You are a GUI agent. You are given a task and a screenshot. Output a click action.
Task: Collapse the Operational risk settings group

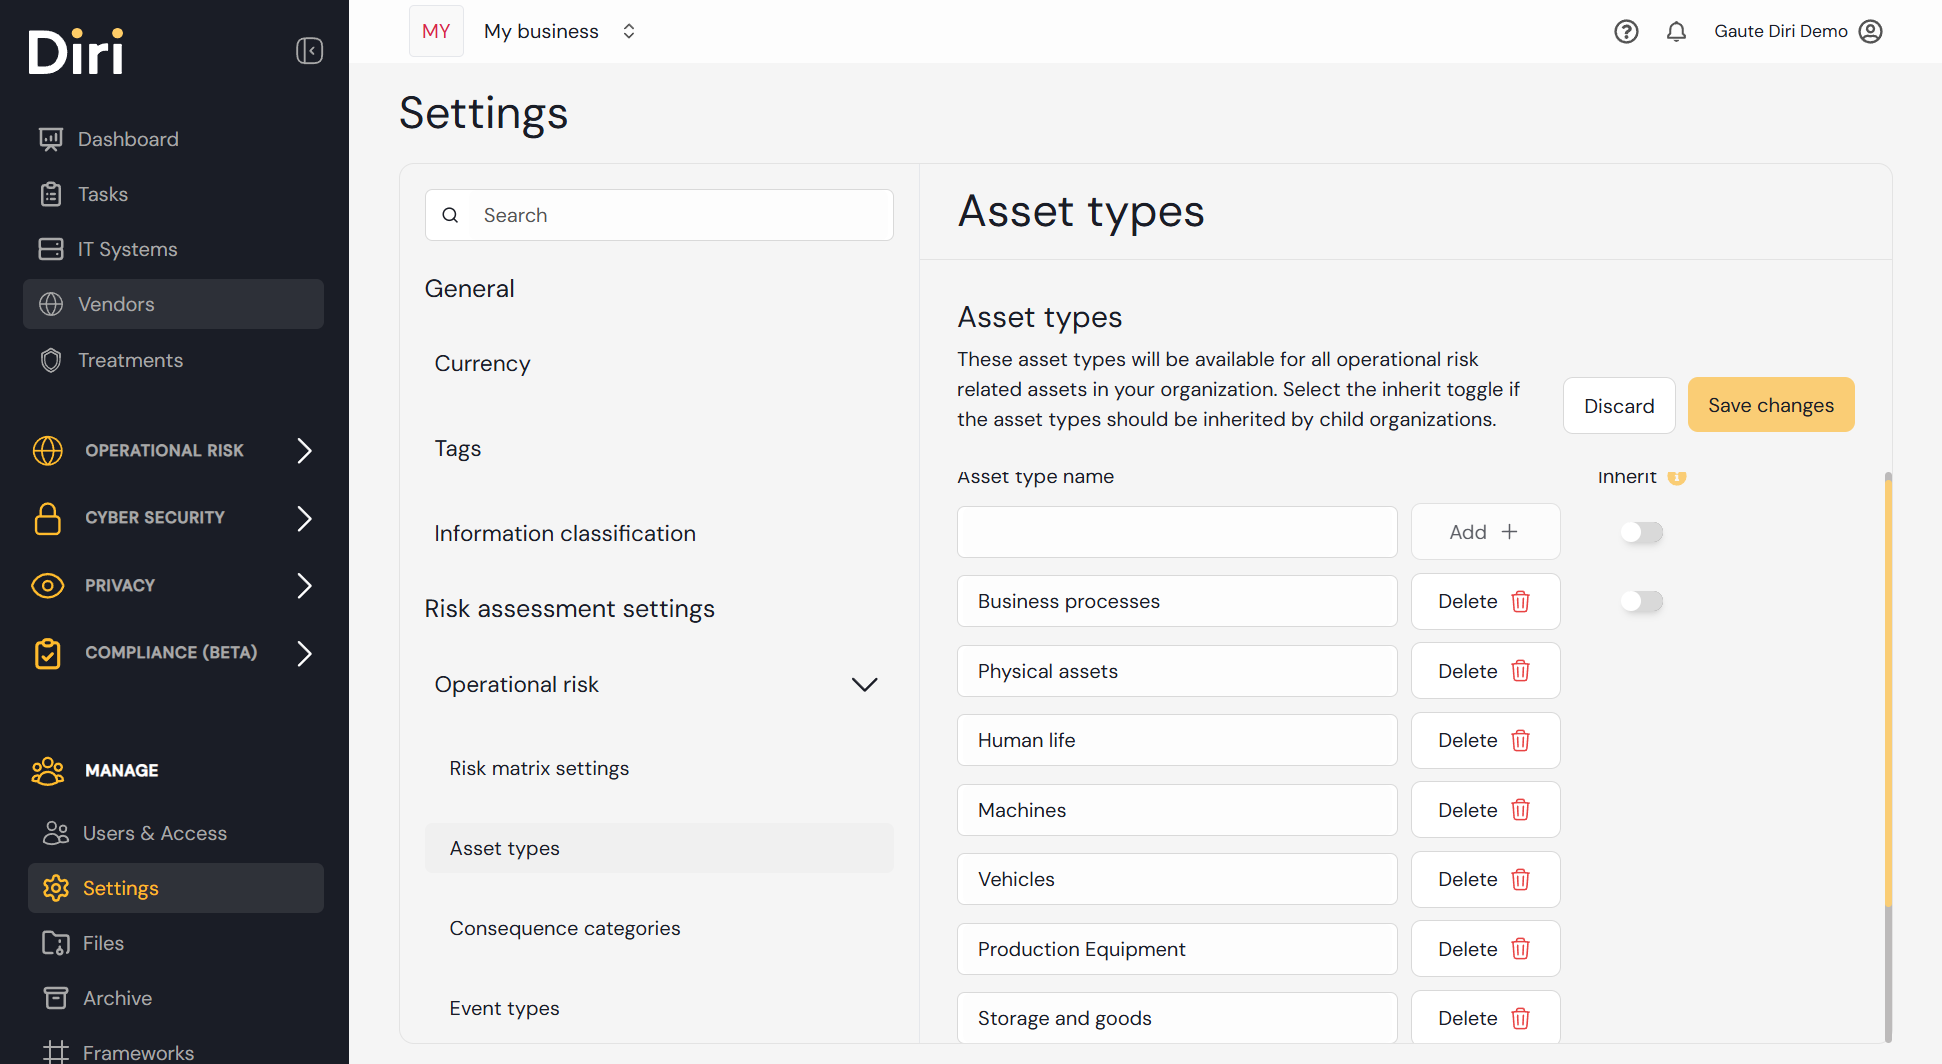[864, 685]
